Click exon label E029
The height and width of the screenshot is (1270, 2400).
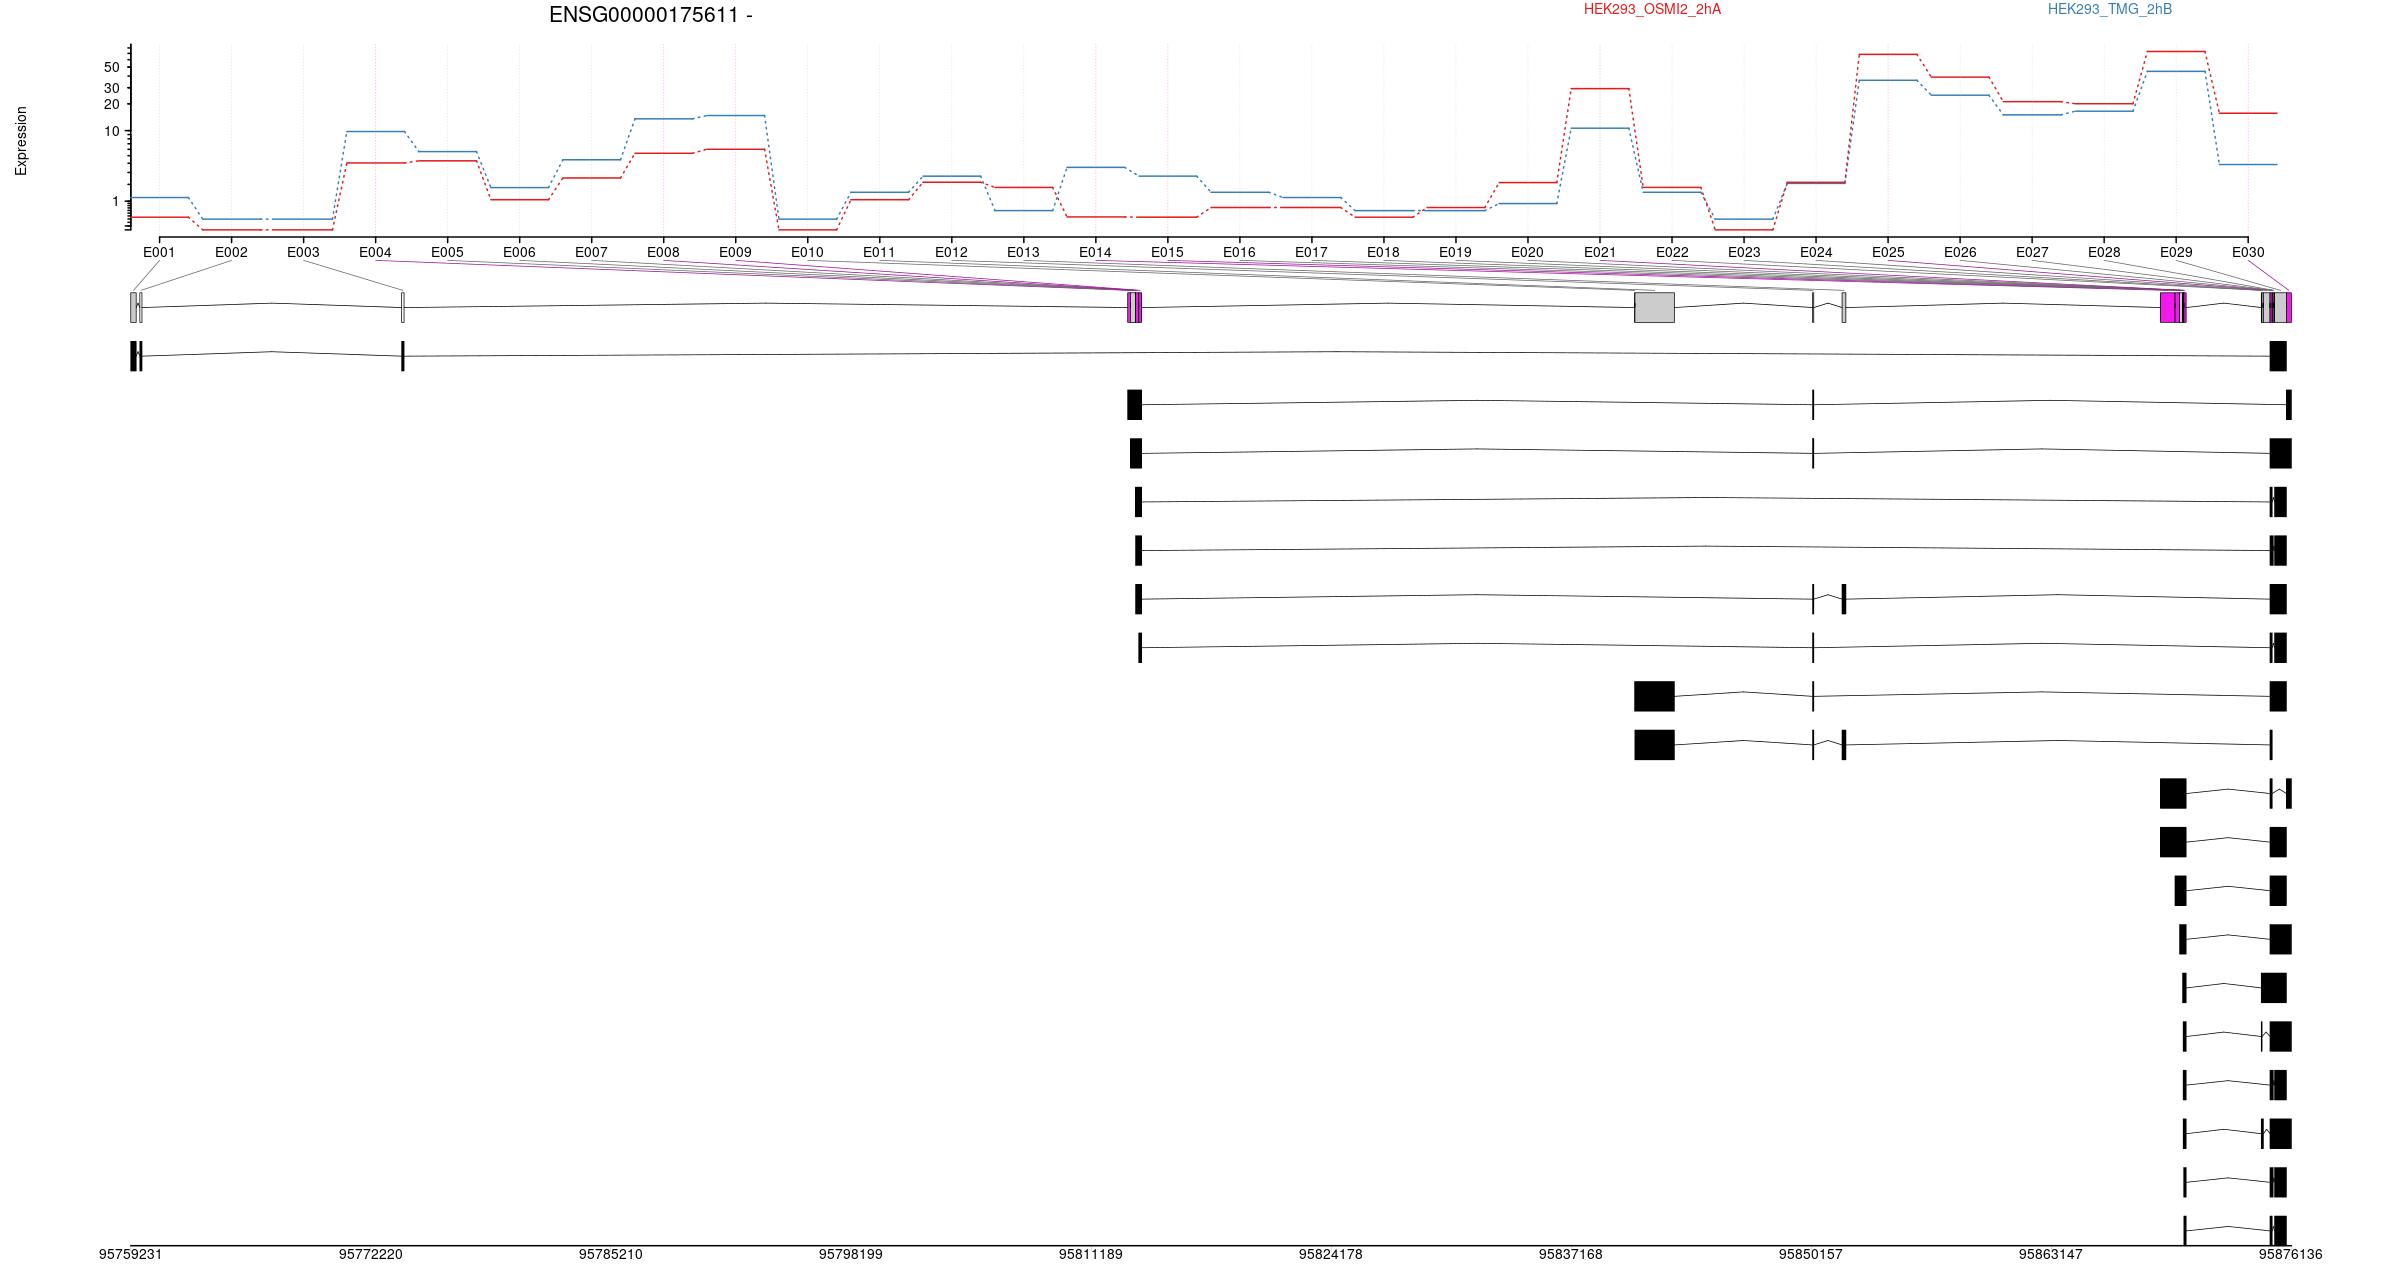[2176, 252]
